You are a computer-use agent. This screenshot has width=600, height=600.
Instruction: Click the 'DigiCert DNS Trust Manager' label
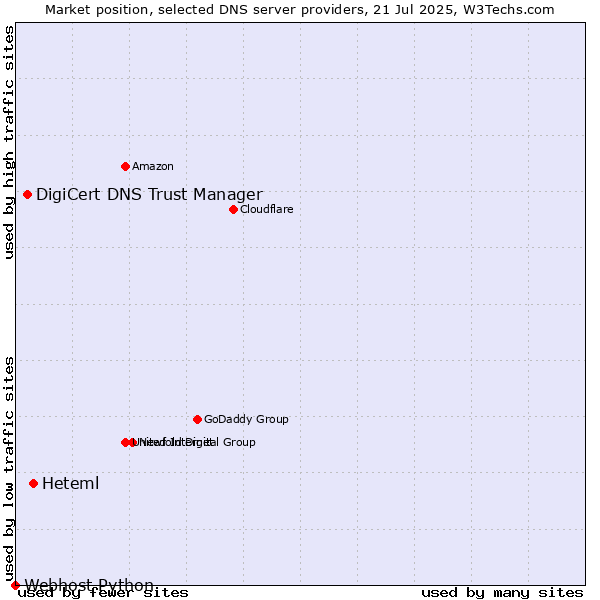click(149, 194)
